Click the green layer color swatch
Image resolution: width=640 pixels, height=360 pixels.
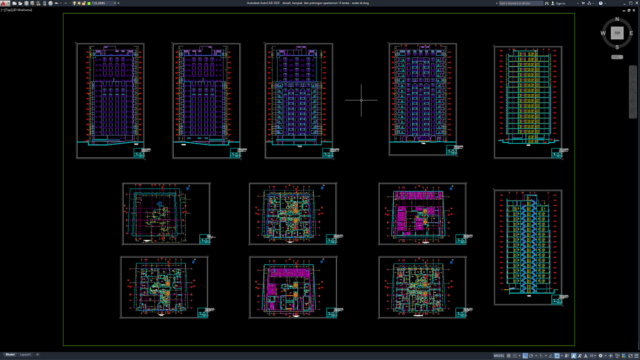pyautogui.click(x=89, y=3)
